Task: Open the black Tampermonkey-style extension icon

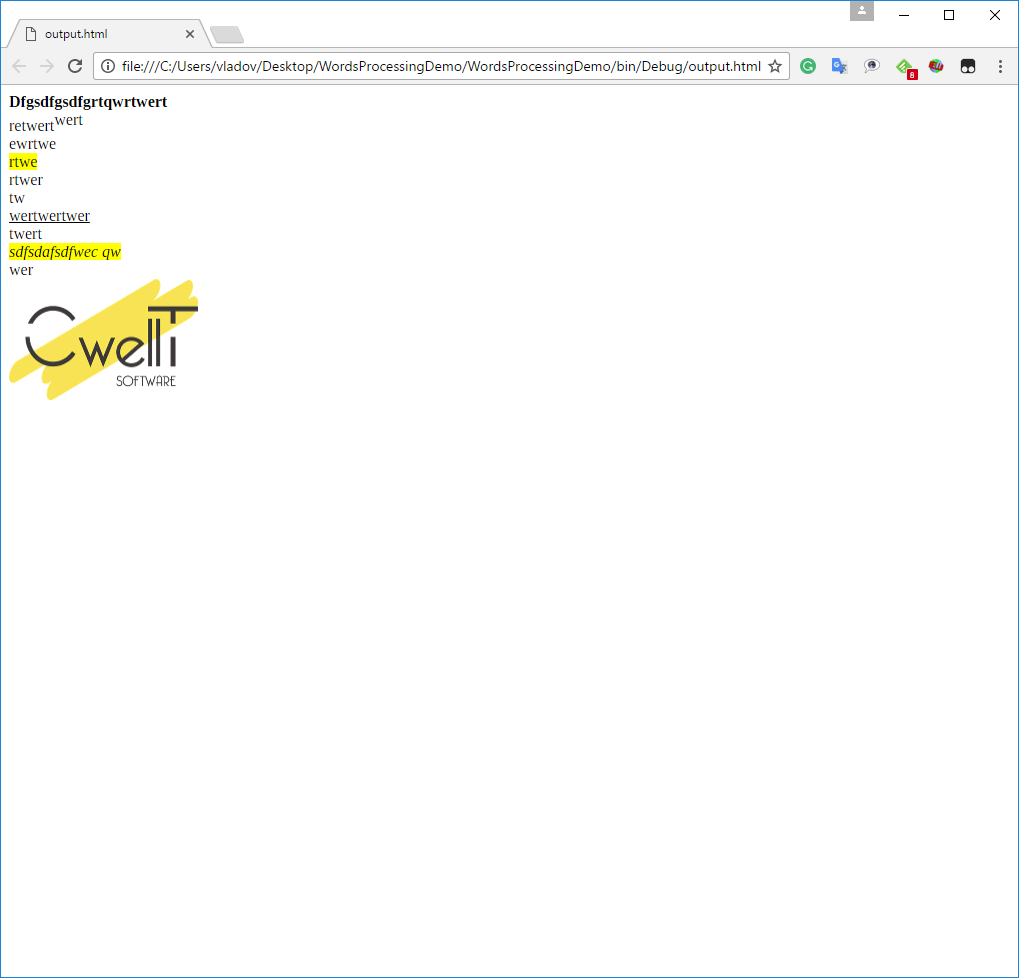Action: (x=968, y=66)
